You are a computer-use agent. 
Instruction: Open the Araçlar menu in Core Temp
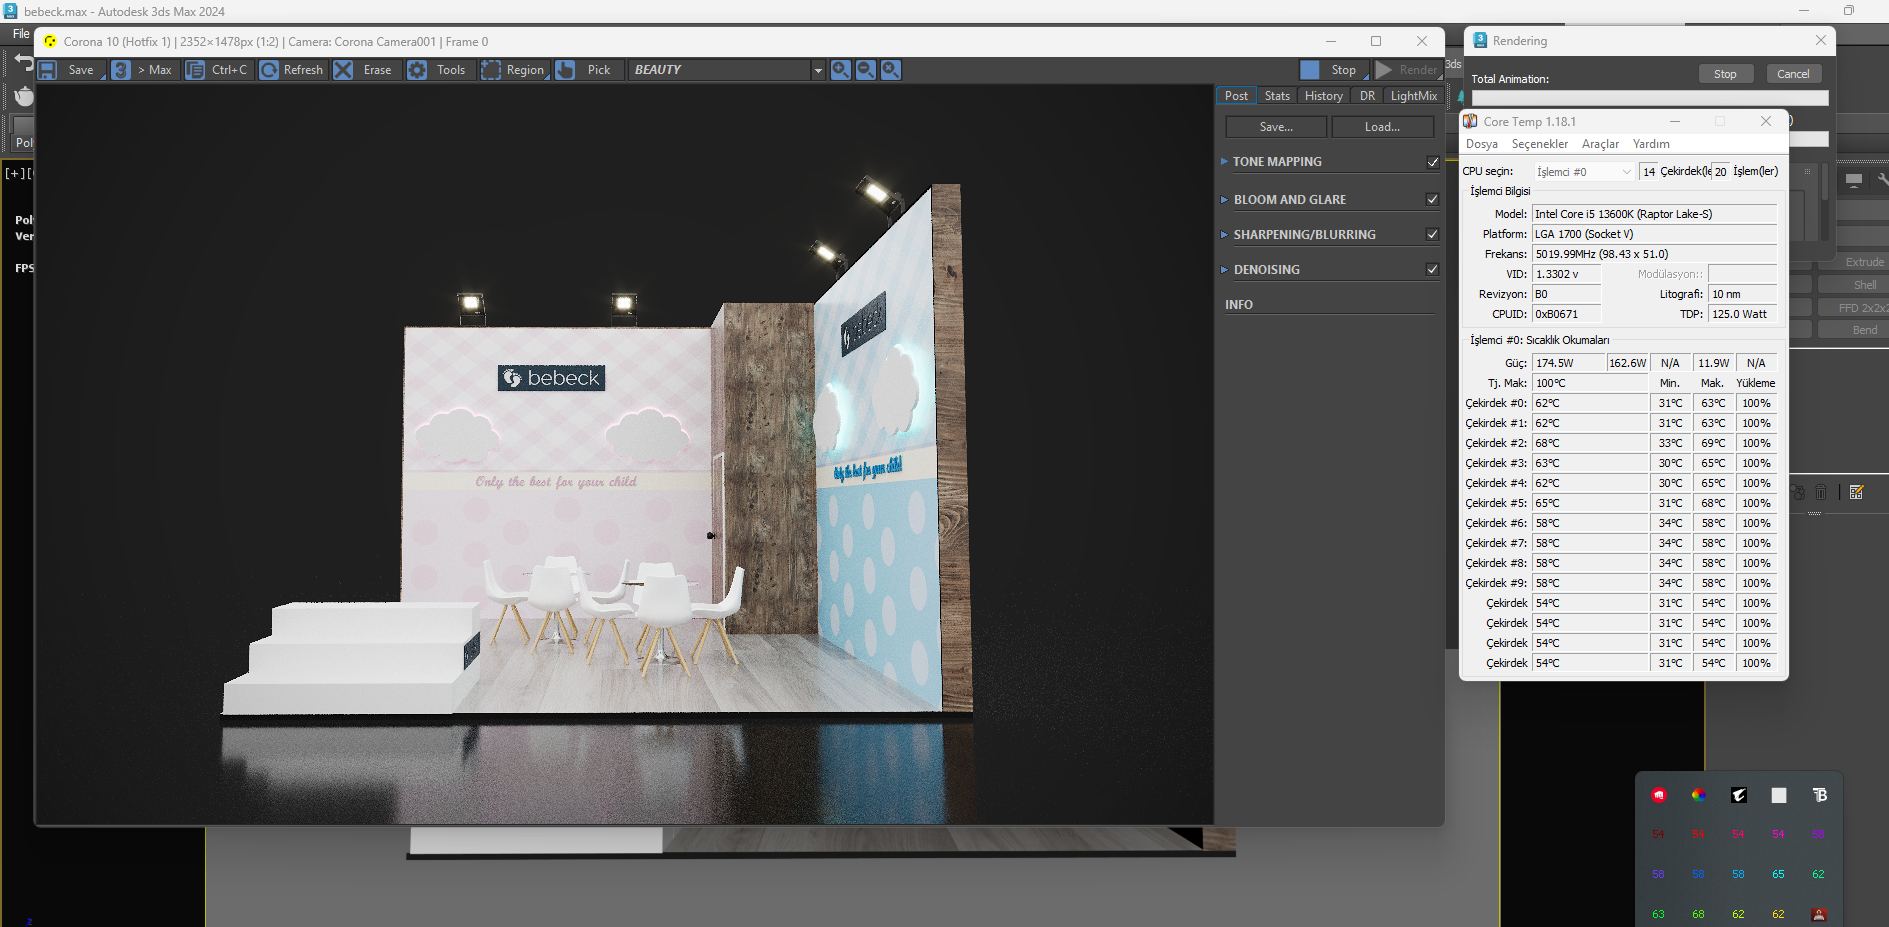1600,144
